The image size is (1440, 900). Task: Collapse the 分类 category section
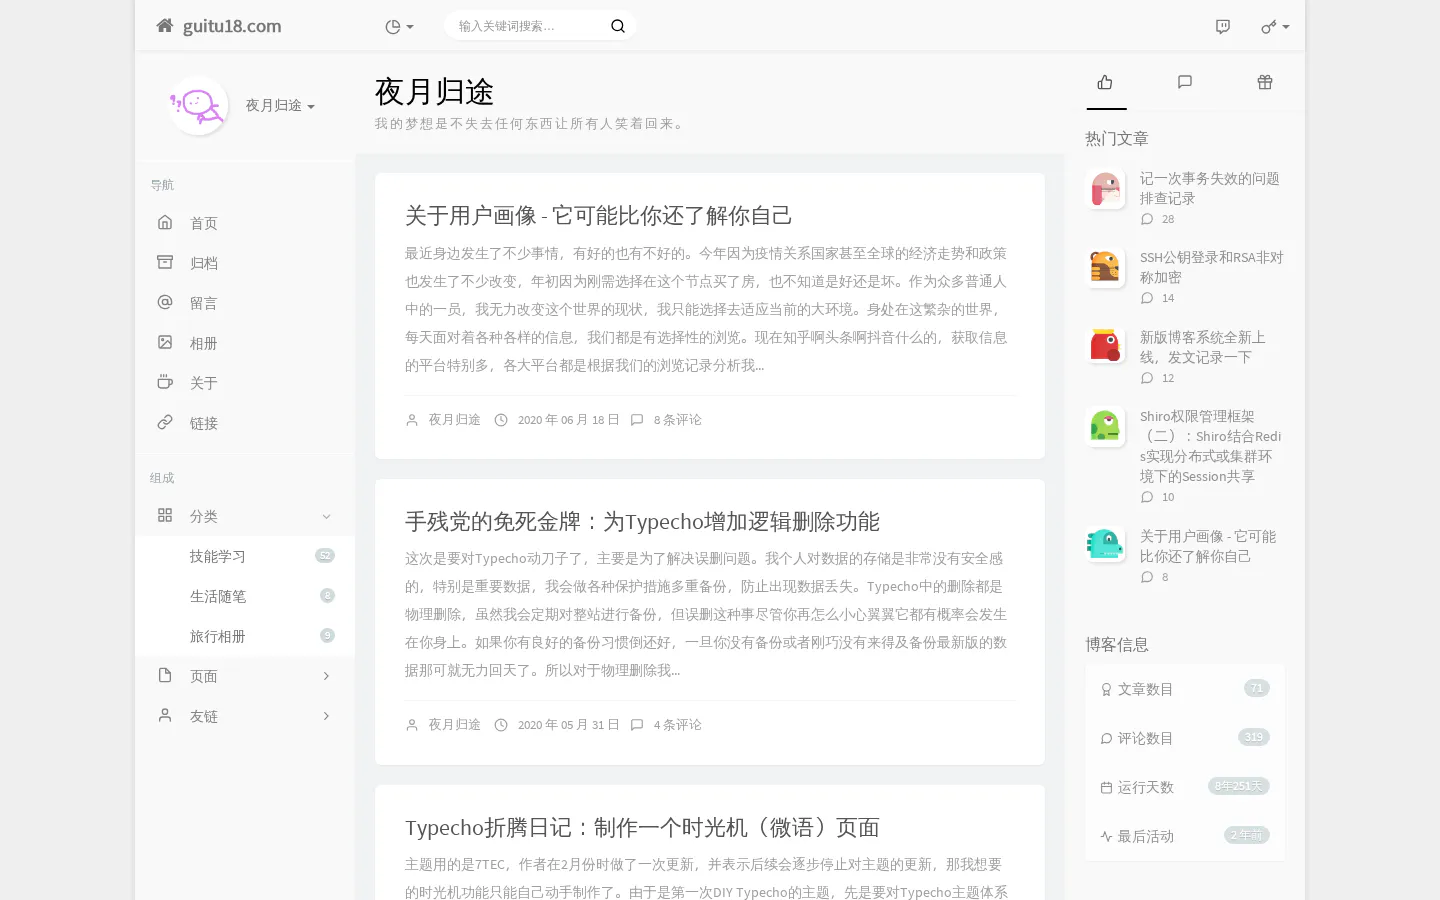click(245, 516)
